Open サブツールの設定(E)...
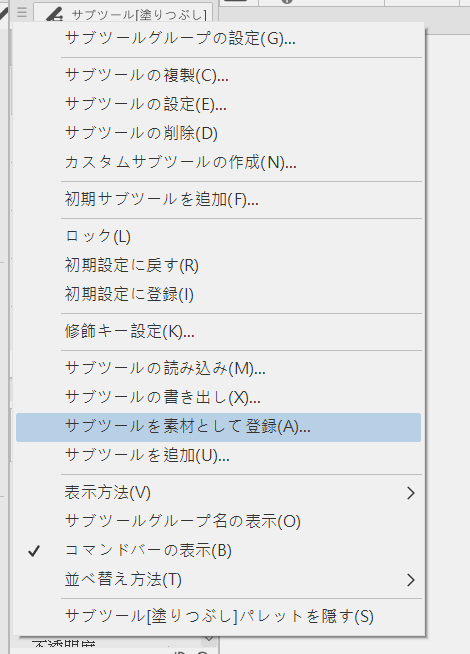The image size is (470, 654). coord(219,104)
